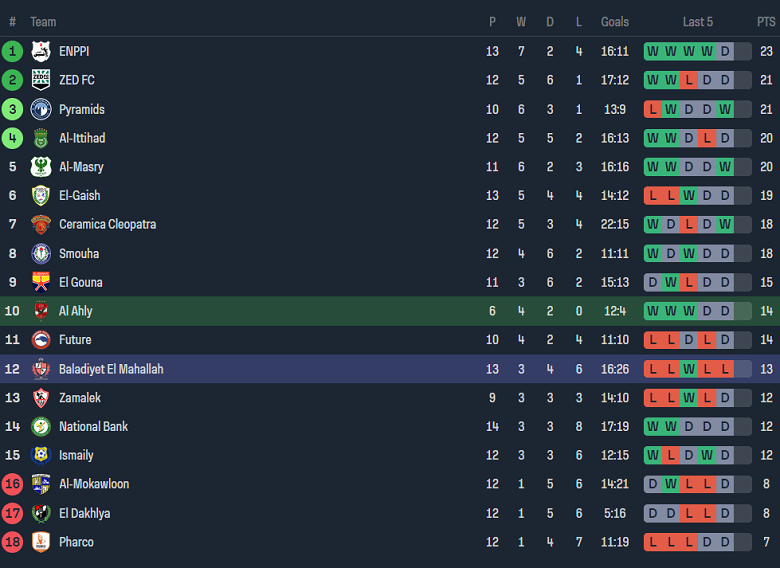The height and width of the screenshot is (568, 780).
Task: Click the Ceramica Cleopatra crest icon
Action: pos(41,224)
